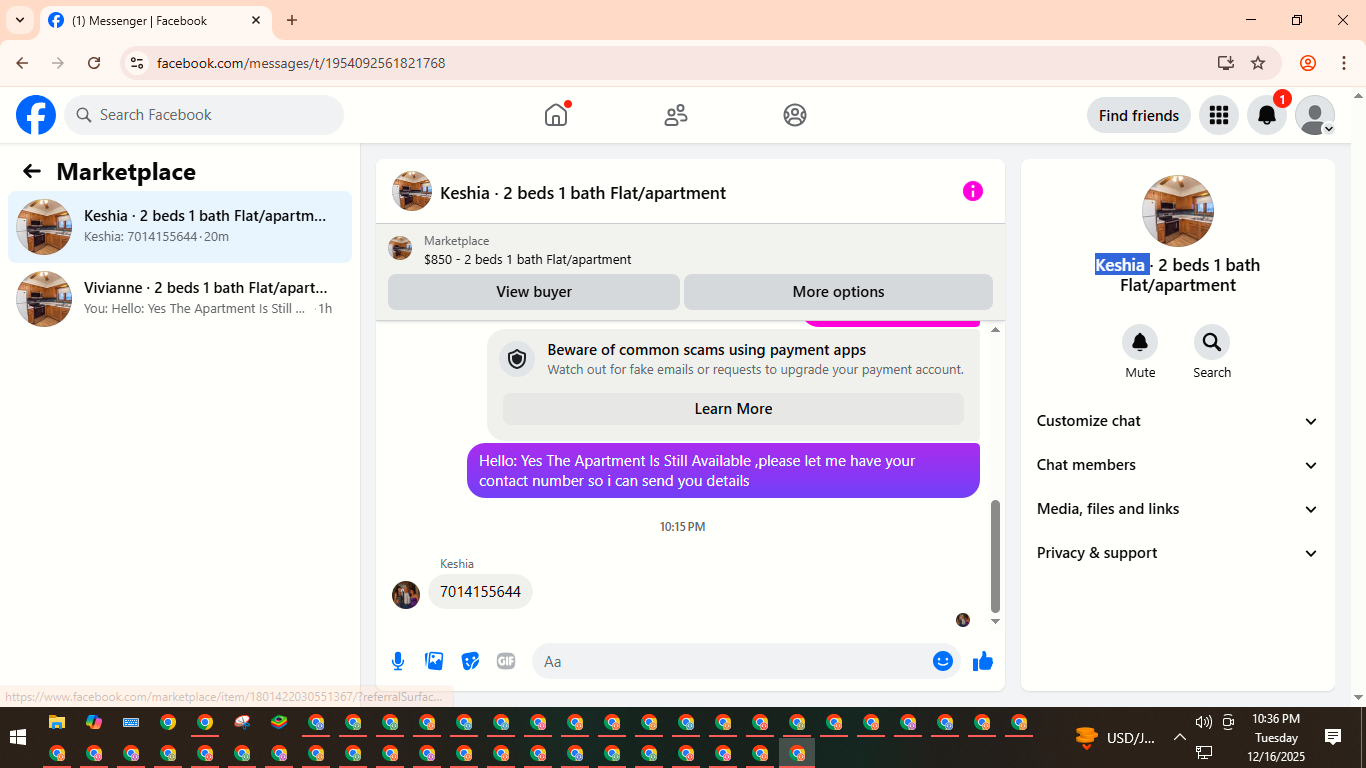The height and width of the screenshot is (768, 1366).
Task: Open the Keshia conversation in the list
Action: click(x=180, y=227)
